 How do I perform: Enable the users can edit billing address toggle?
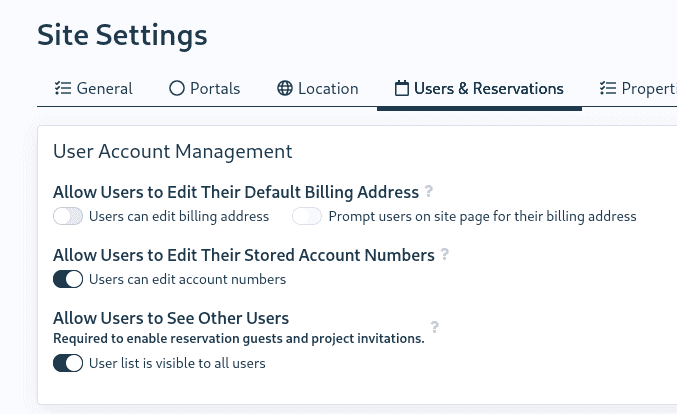[x=68, y=216]
